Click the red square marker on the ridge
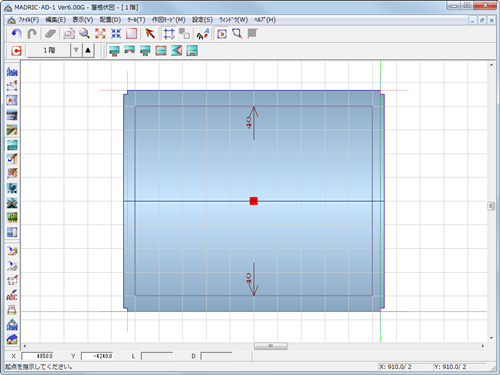This screenshot has height=375, width=500. pyautogui.click(x=254, y=201)
